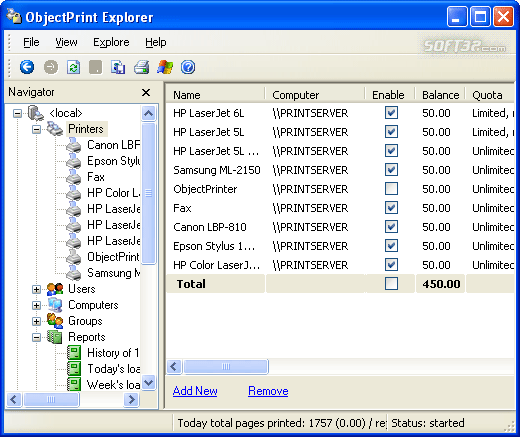The width and height of the screenshot is (520, 437).
Task: Select the 450.00 total balance cell
Action: (x=441, y=284)
